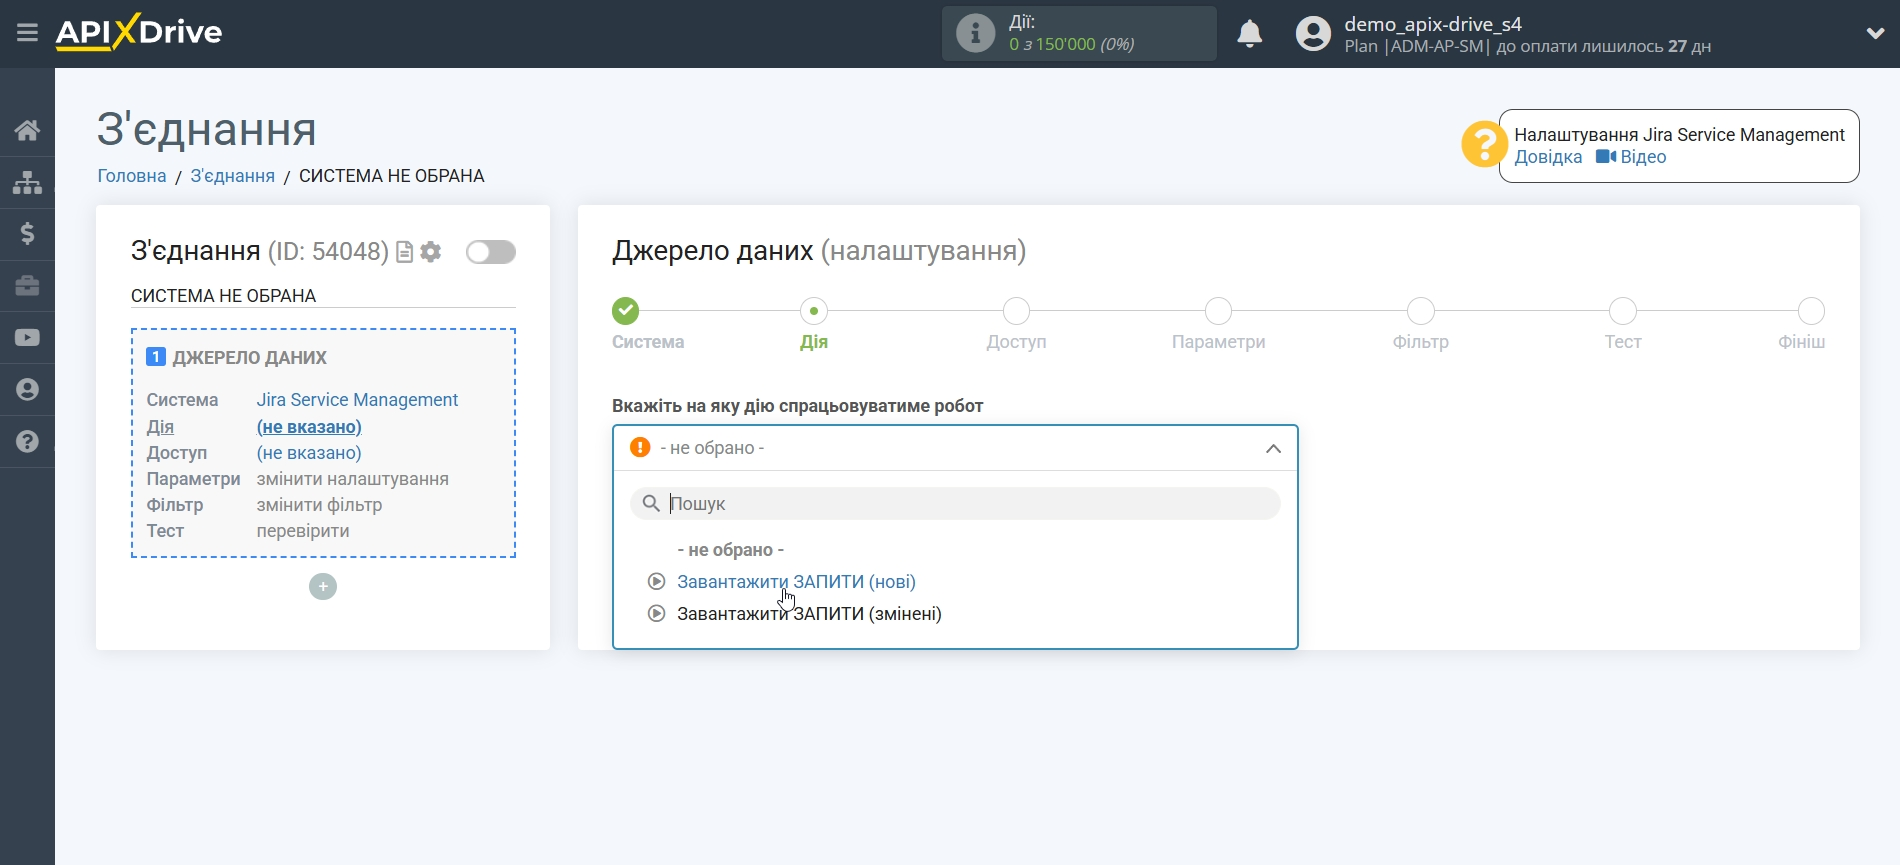Open connection settings gear icon
1900x865 pixels.
(x=431, y=252)
